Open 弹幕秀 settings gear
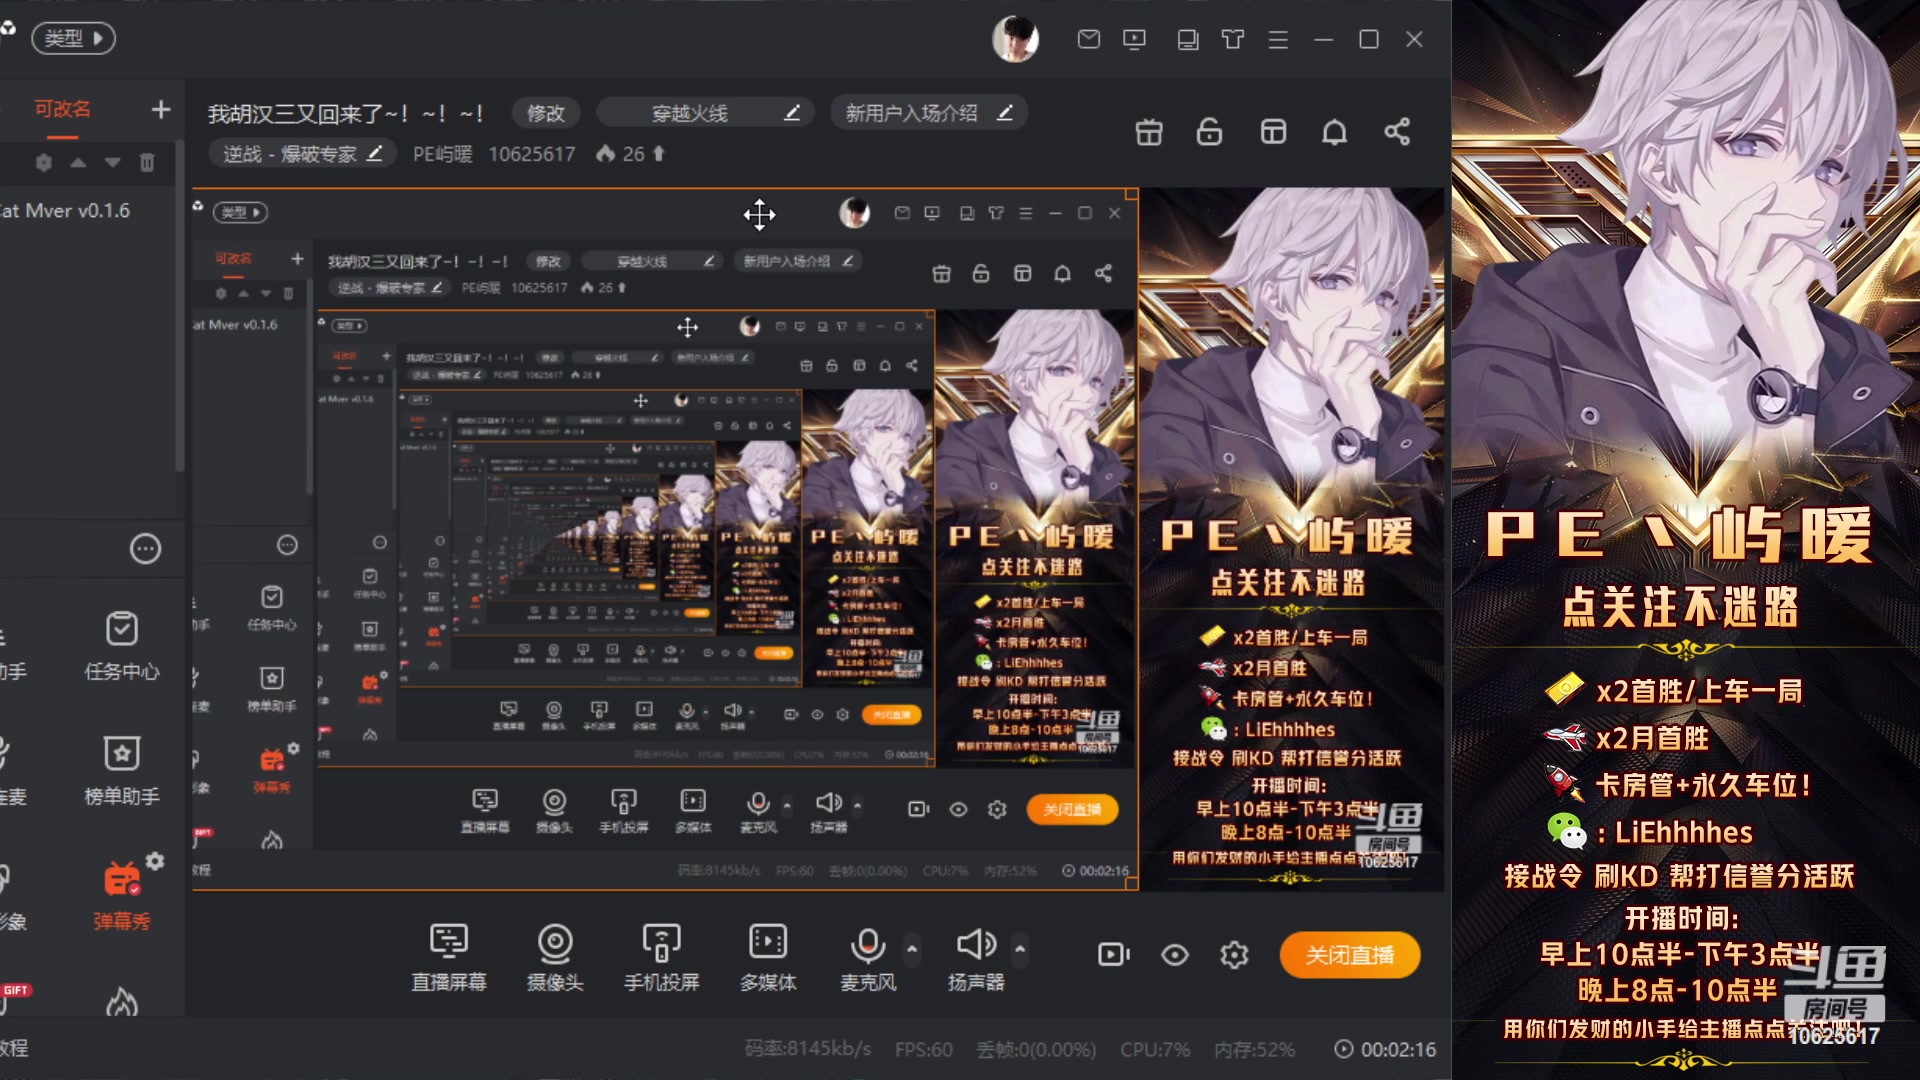 coord(155,861)
